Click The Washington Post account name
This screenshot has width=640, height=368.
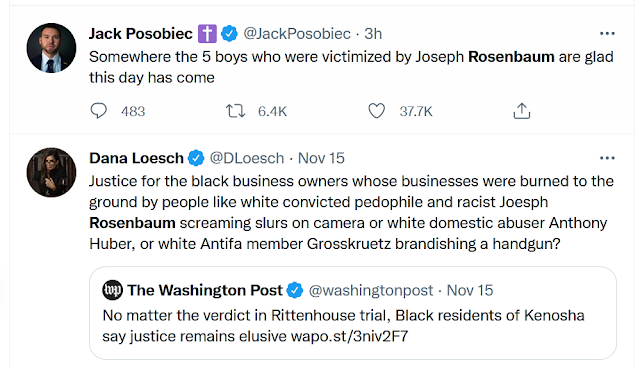204,290
